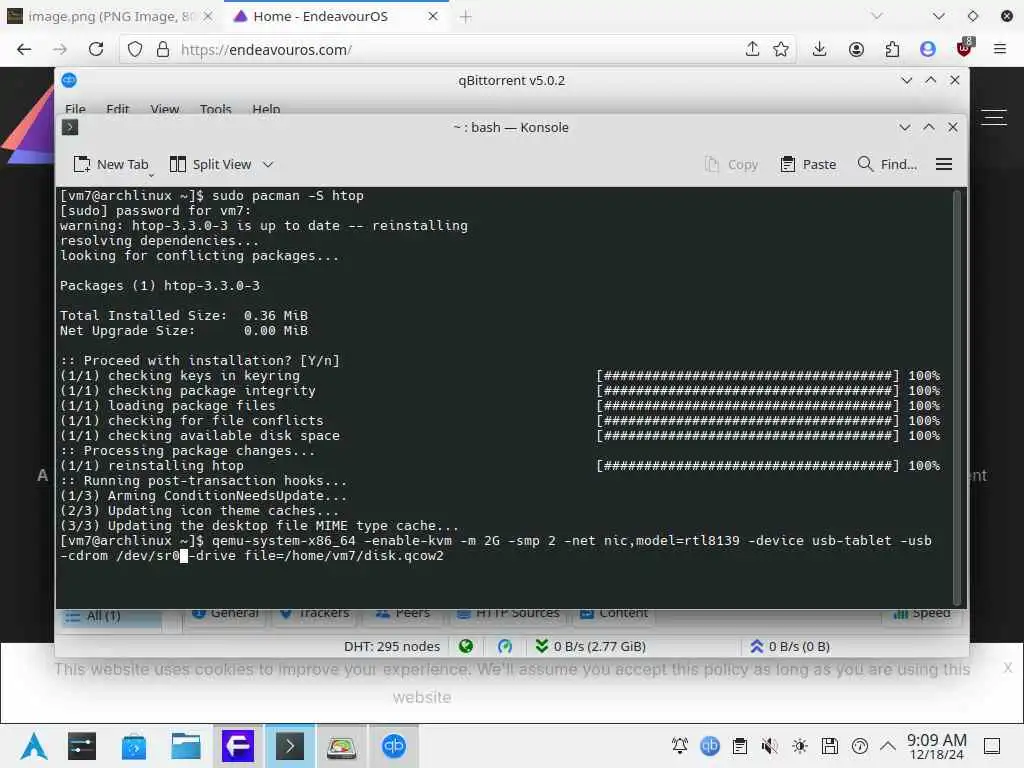The image size is (1024, 768).
Task: Click the notifications bell tray icon
Action: coord(680,746)
